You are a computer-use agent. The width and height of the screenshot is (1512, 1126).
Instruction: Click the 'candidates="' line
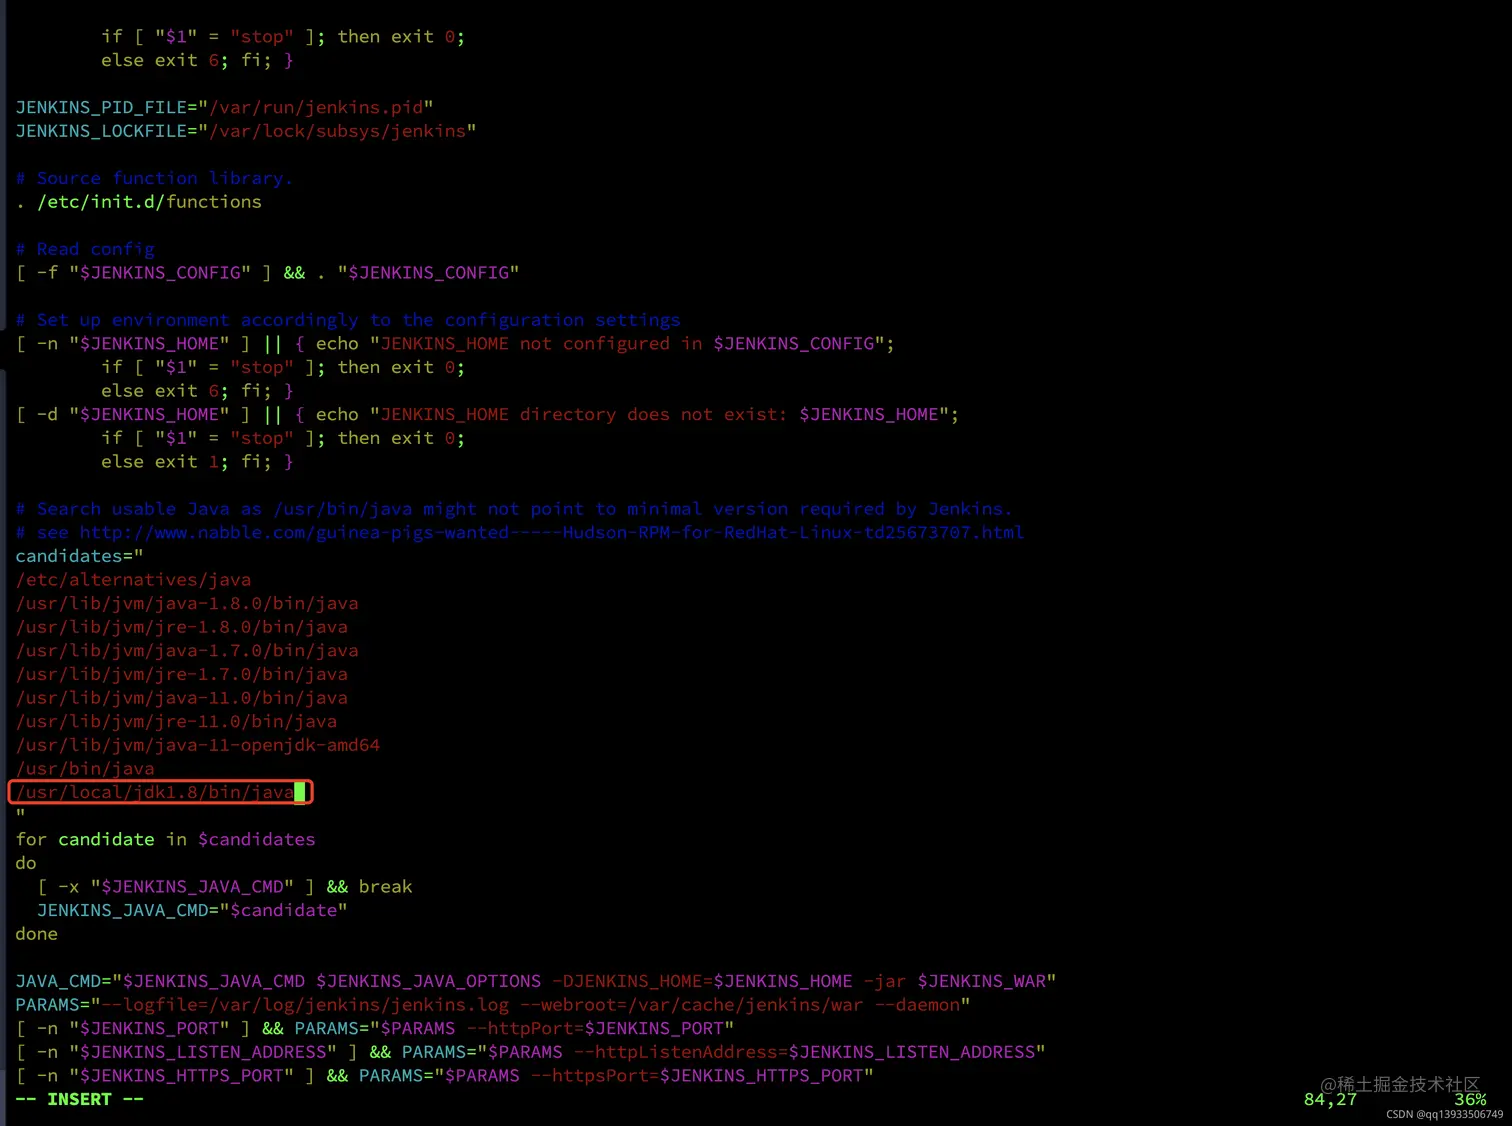click(79, 556)
